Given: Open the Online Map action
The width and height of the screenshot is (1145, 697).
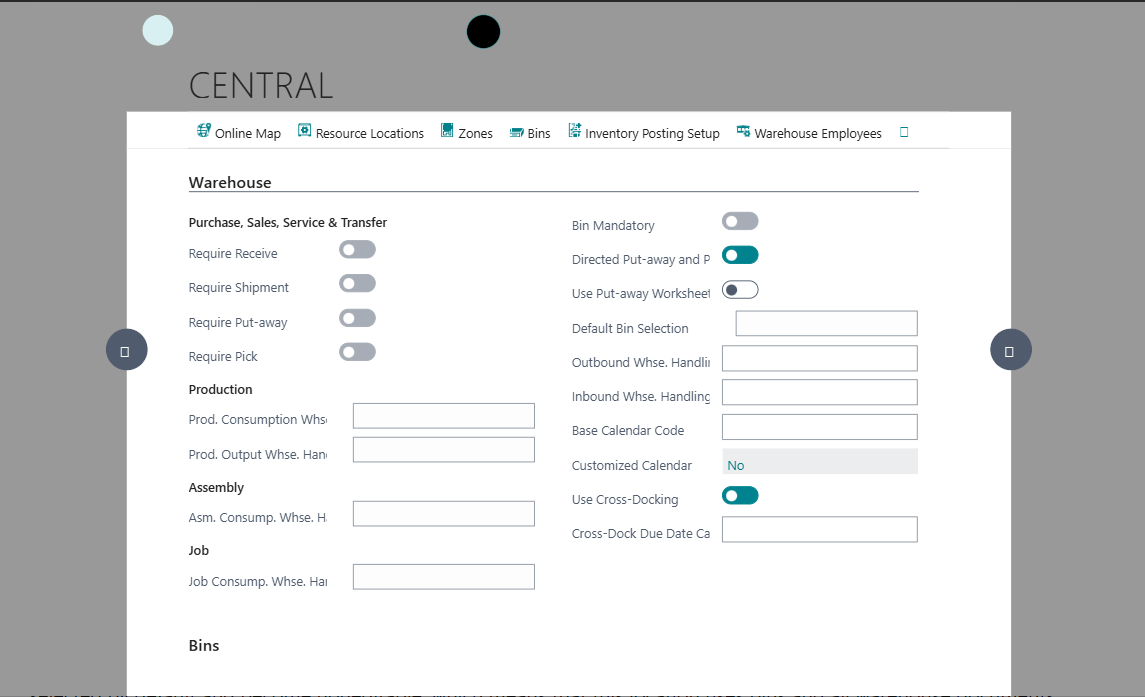Looking at the screenshot, I should (x=239, y=133).
